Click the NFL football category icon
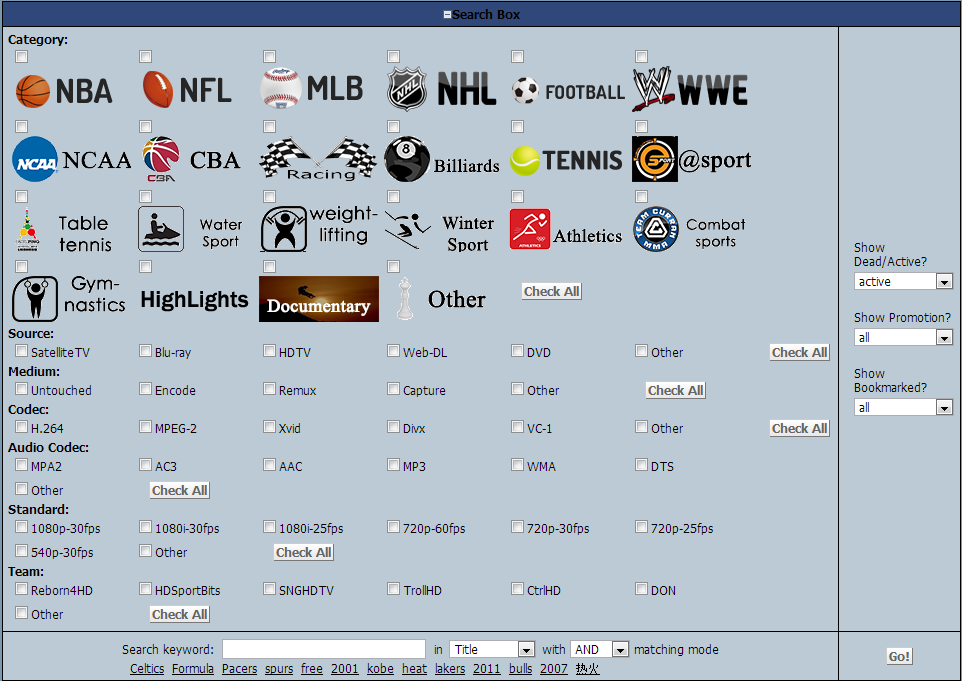 coord(187,90)
